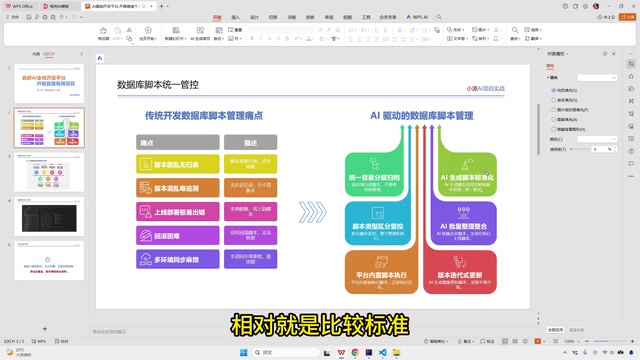Select slide 3 thumbnail
Screen dimensions: 640x360
tap(49, 172)
